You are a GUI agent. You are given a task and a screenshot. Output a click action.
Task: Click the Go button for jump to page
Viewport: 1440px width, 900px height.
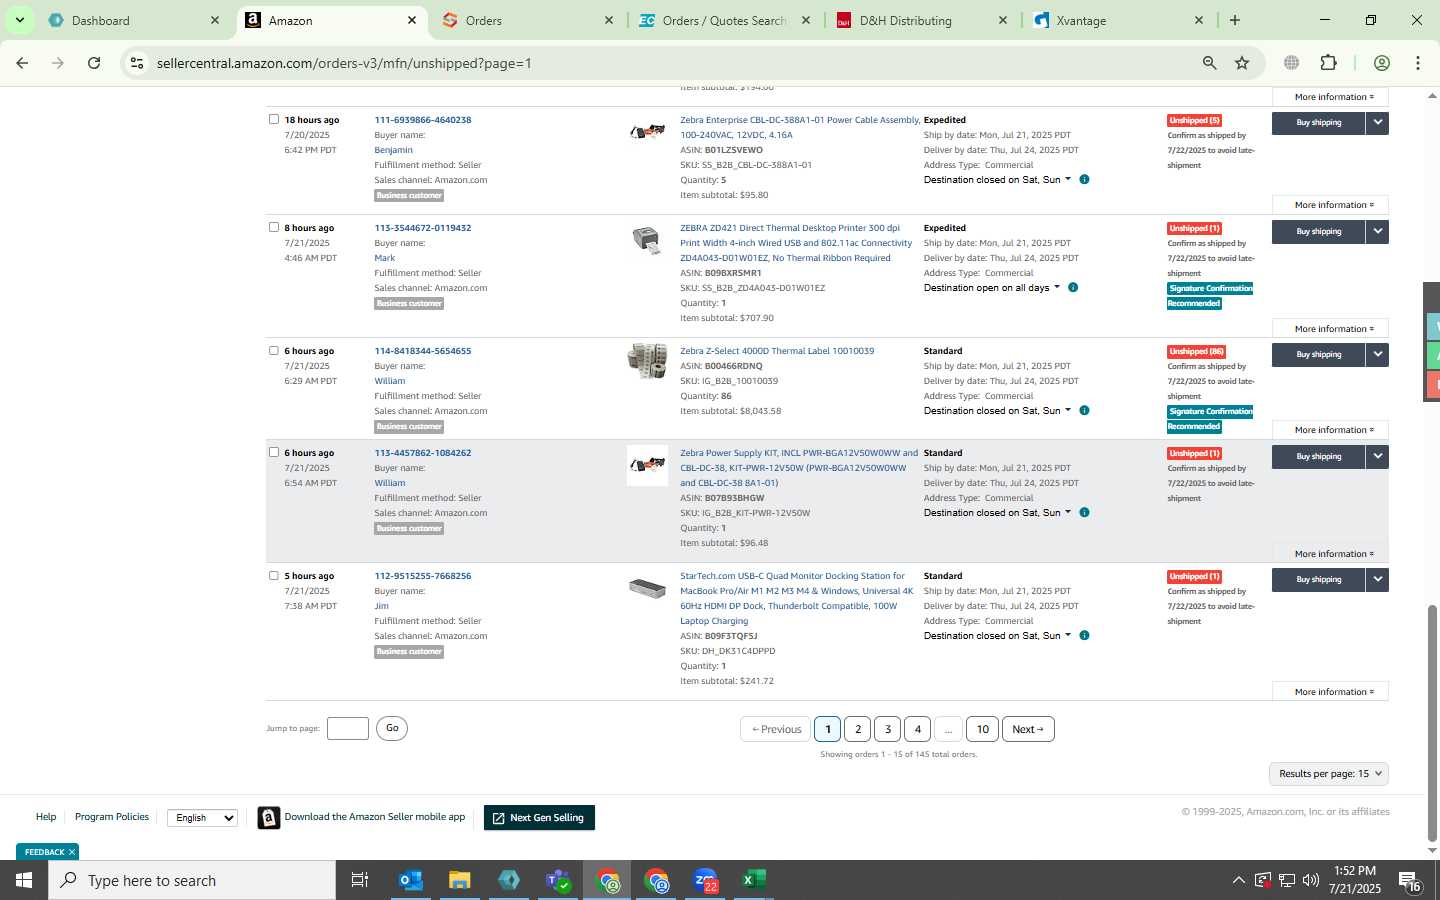[x=392, y=728]
